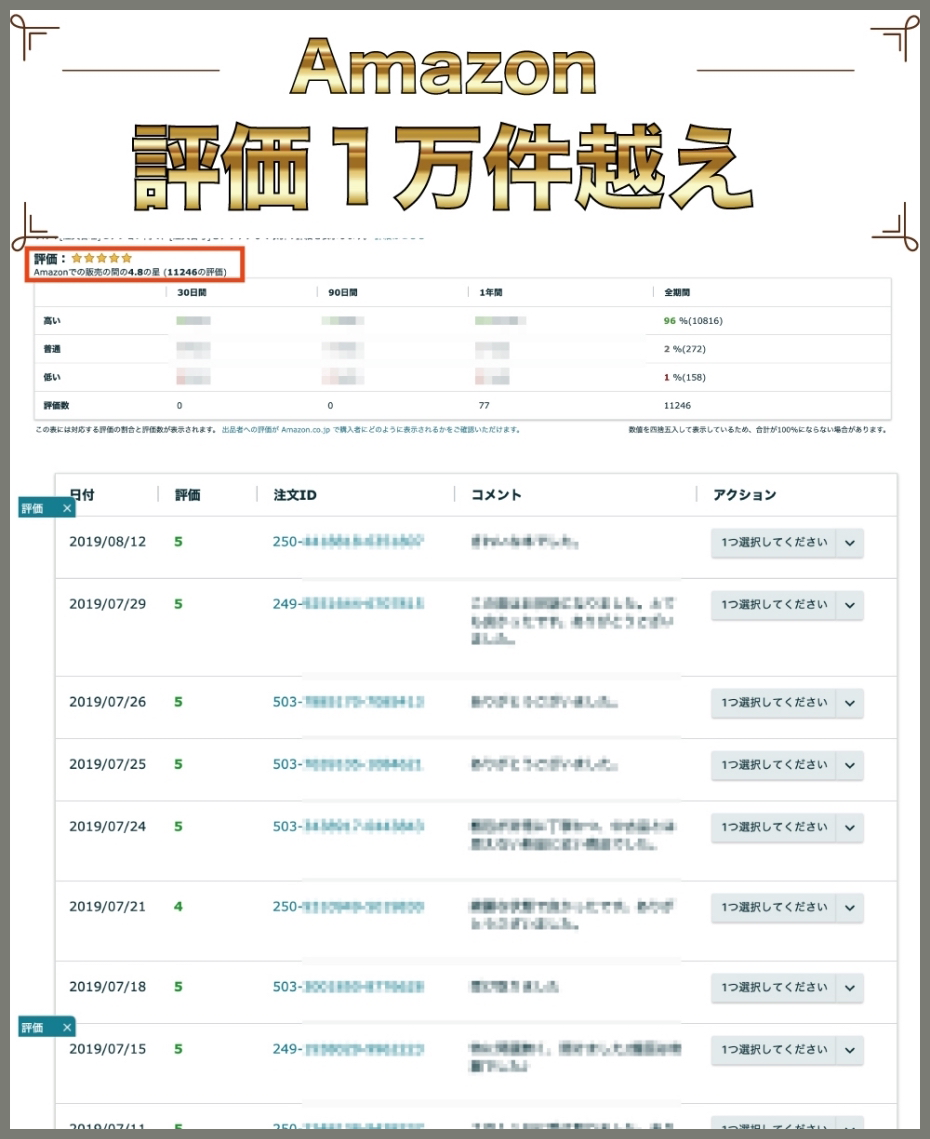Select the 11246 total rating count cell

coord(677,405)
